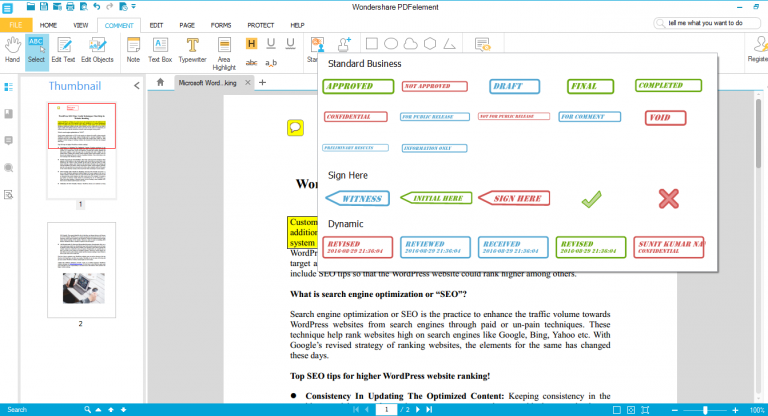Viewport: 768px width, 416px height.
Task: Insert the SIGN HERE stamp
Action: (514, 198)
